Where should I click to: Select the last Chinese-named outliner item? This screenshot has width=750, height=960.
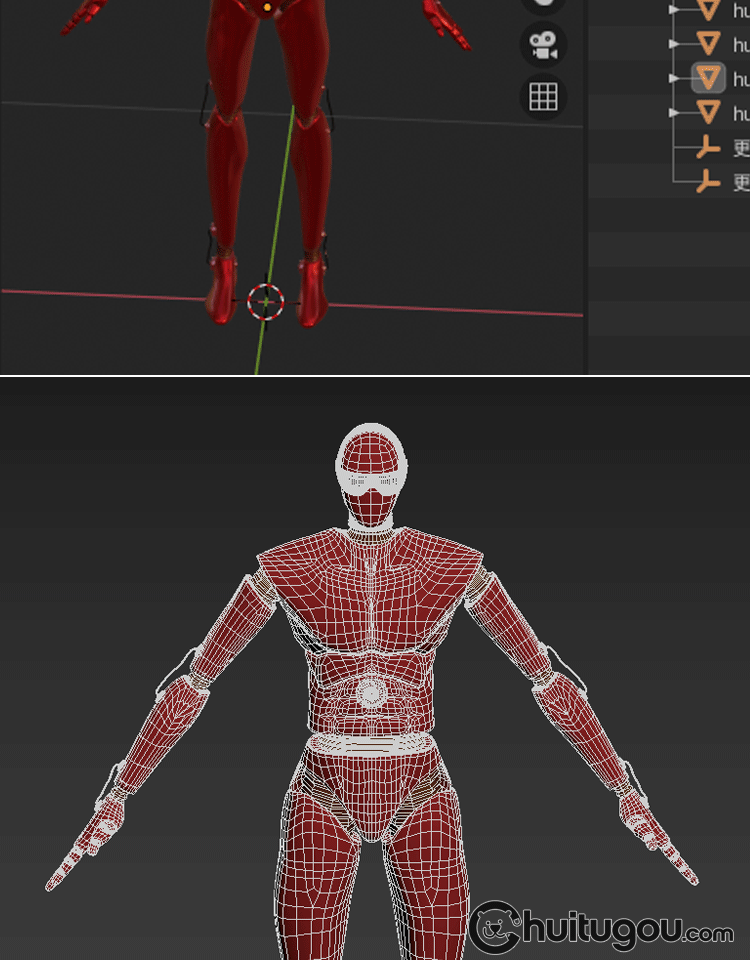point(740,182)
